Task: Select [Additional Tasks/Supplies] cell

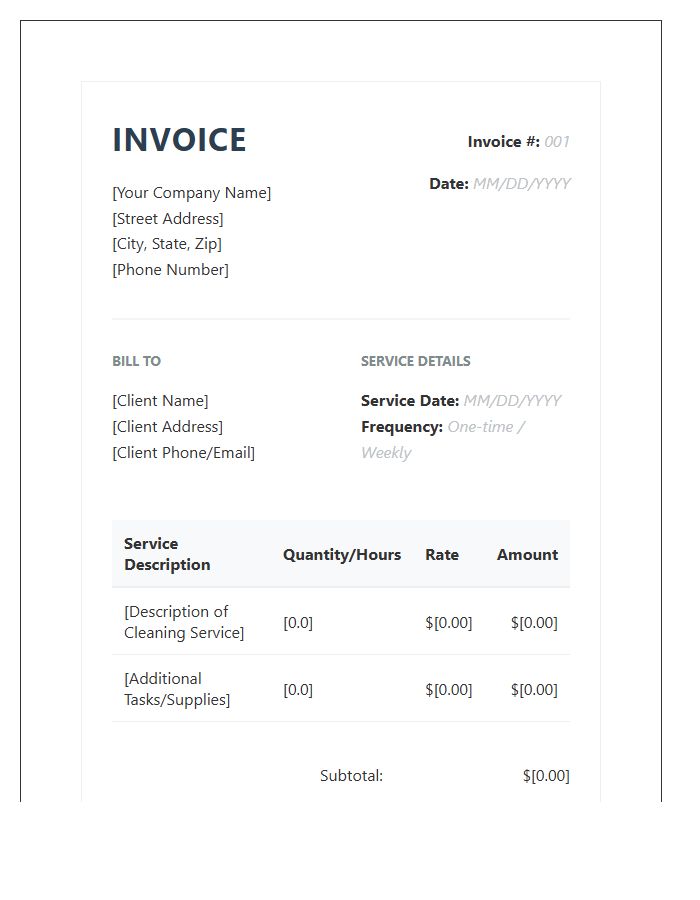Action: (x=177, y=689)
